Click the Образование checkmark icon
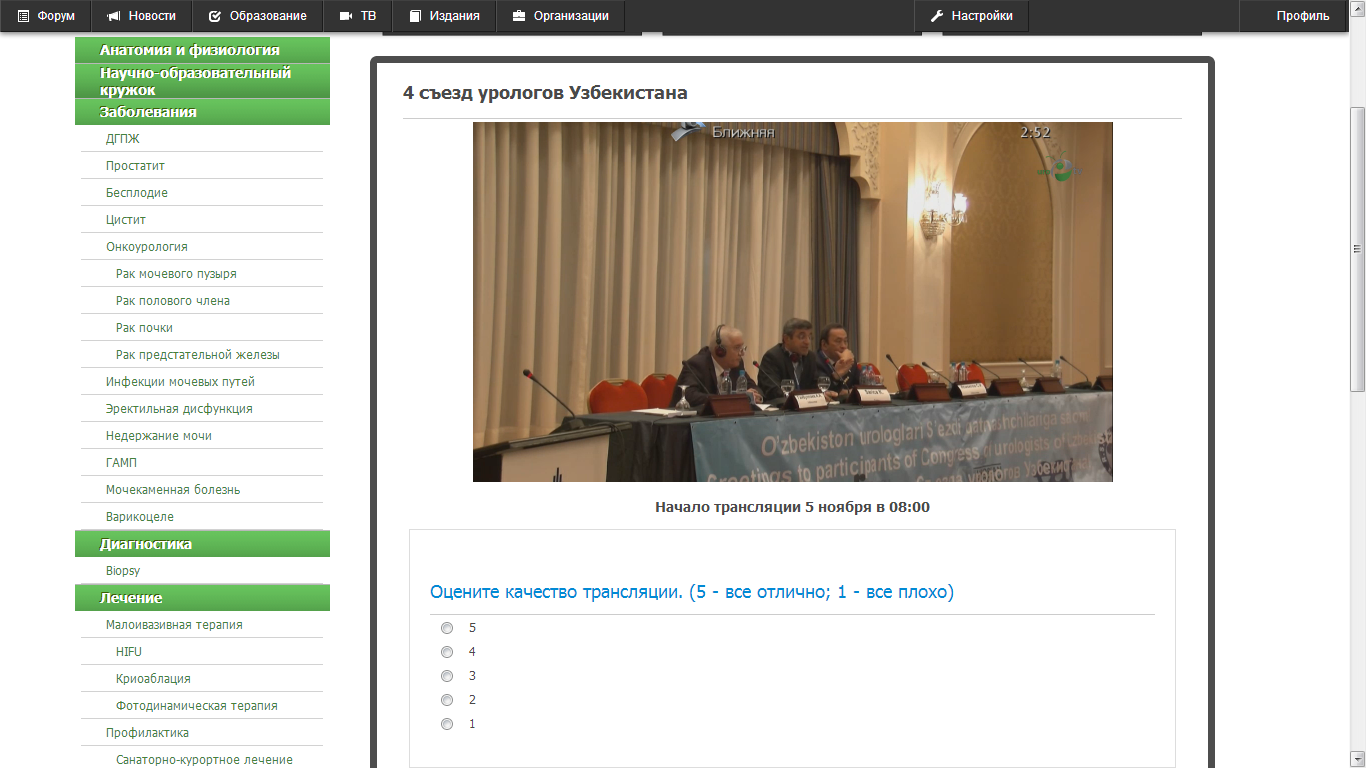Screen dimensions: 1366x768 coord(214,16)
